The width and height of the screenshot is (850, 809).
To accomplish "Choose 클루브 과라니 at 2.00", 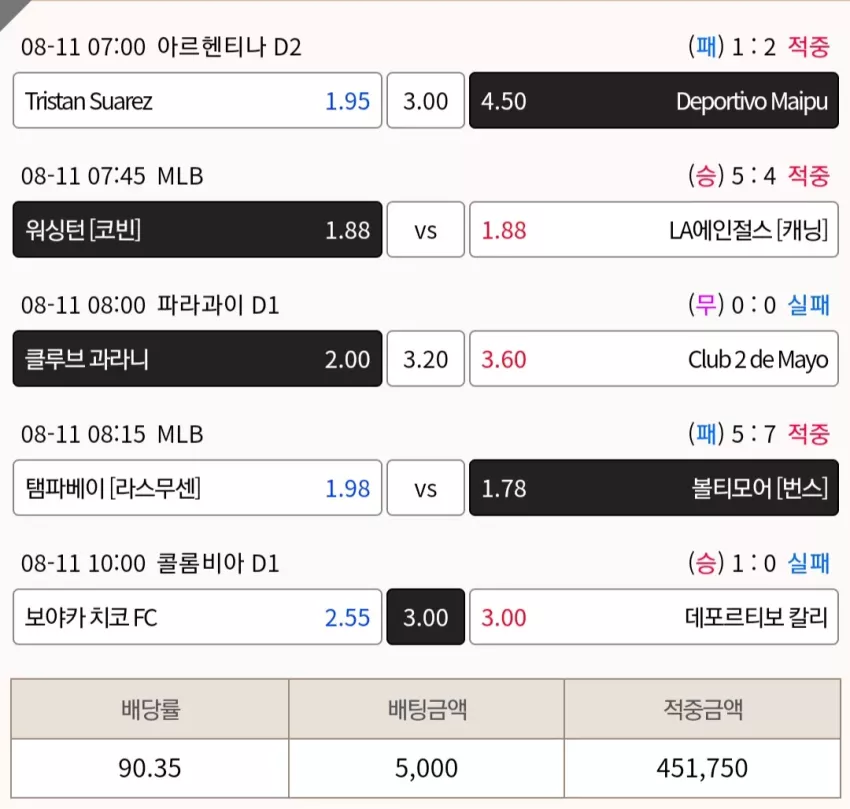I will click(197, 358).
